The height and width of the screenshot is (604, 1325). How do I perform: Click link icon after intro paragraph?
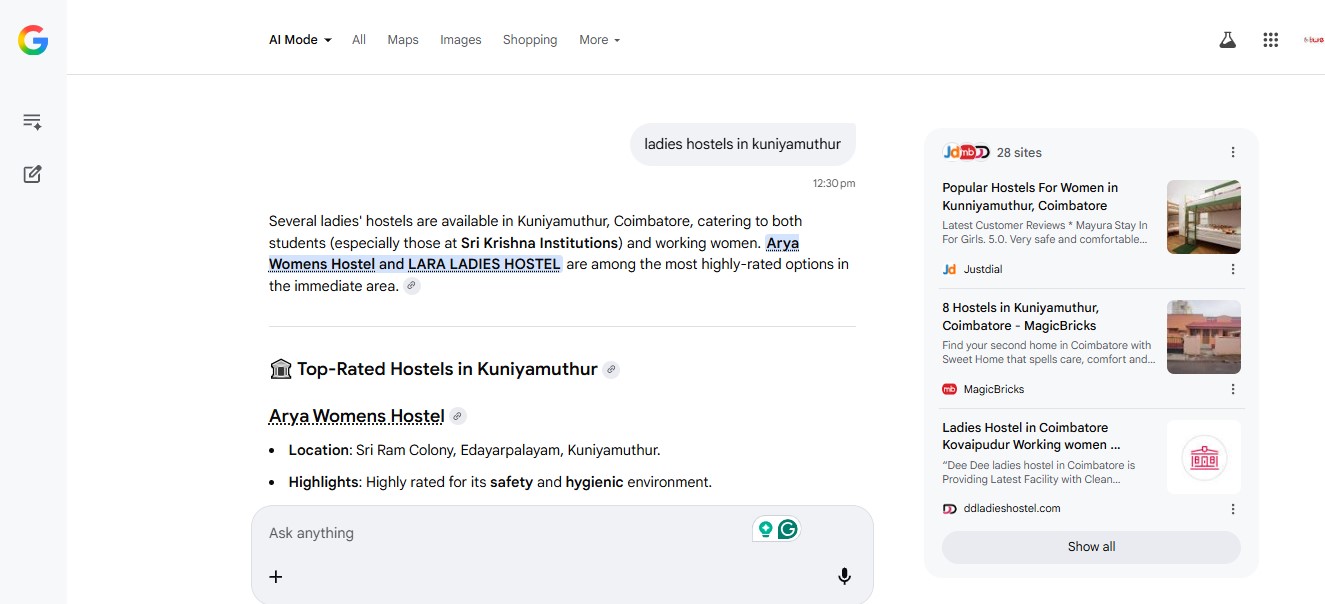pyautogui.click(x=412, y=286)
